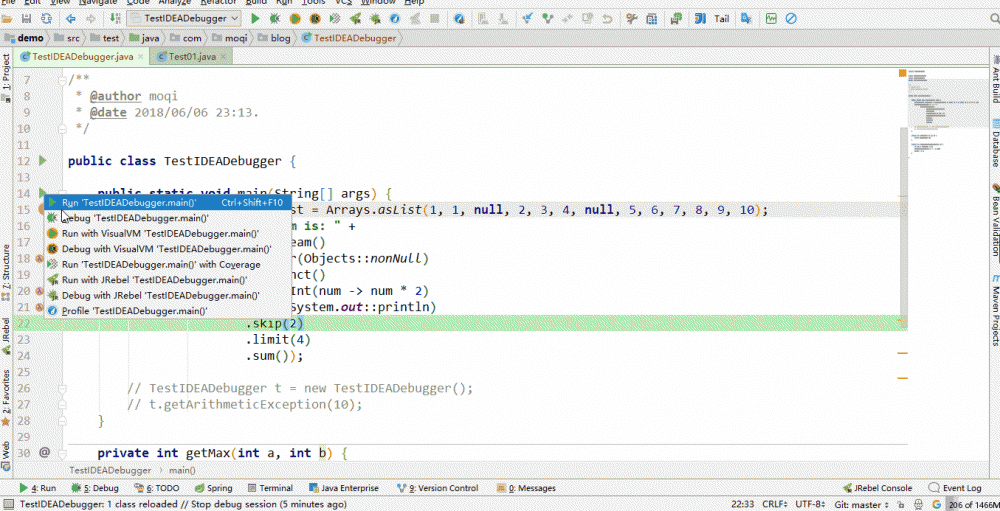The width and height of the screenshot is (1000, 511).
Task: Click the src folder in the breadcrumb bar
Action: (x=73, y=38)
